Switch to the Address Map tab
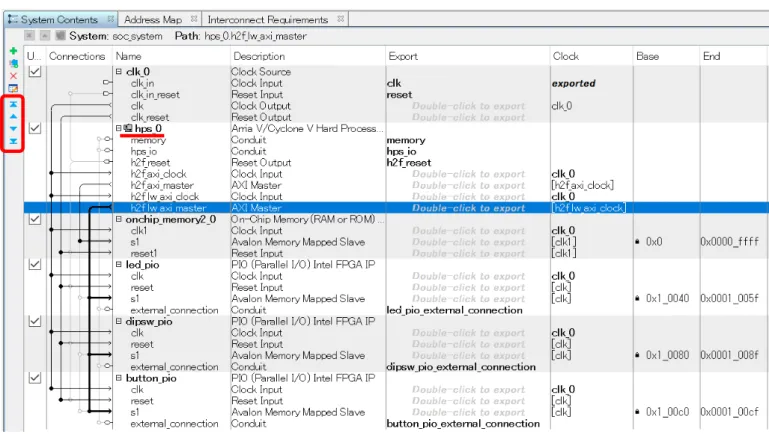The height and width of the screenshot is (434, 769). (153, 20)
